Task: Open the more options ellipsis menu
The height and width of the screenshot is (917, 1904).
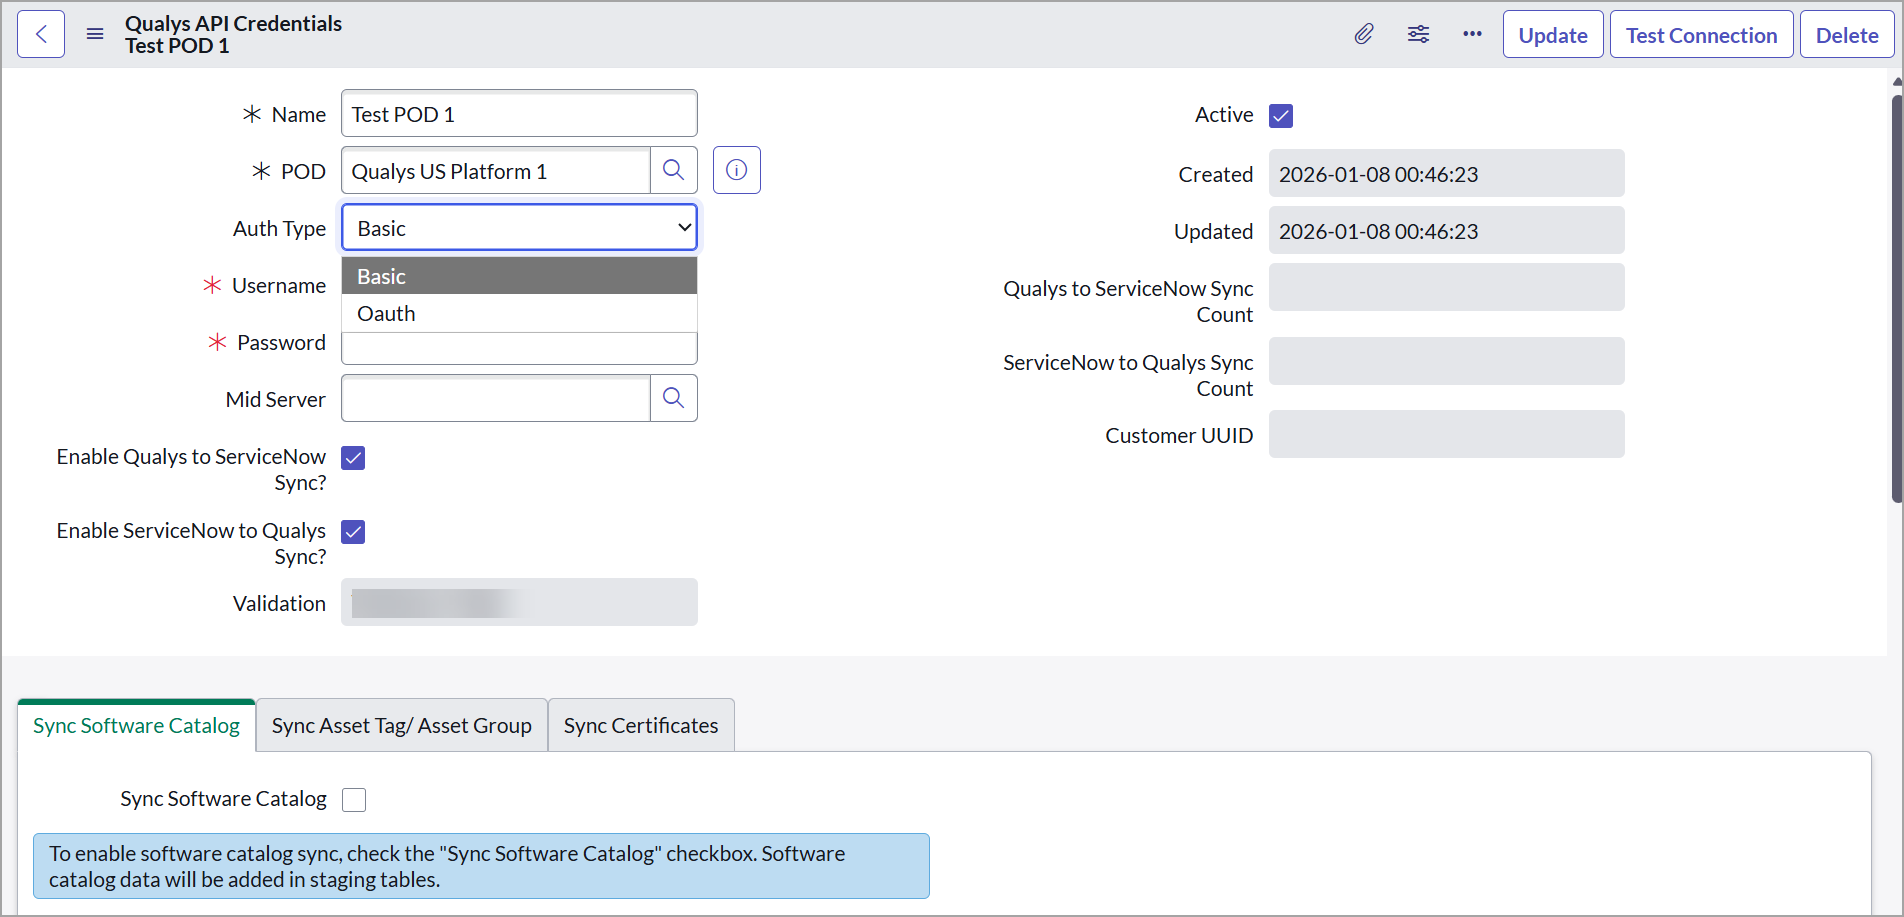Action: 1472,34
